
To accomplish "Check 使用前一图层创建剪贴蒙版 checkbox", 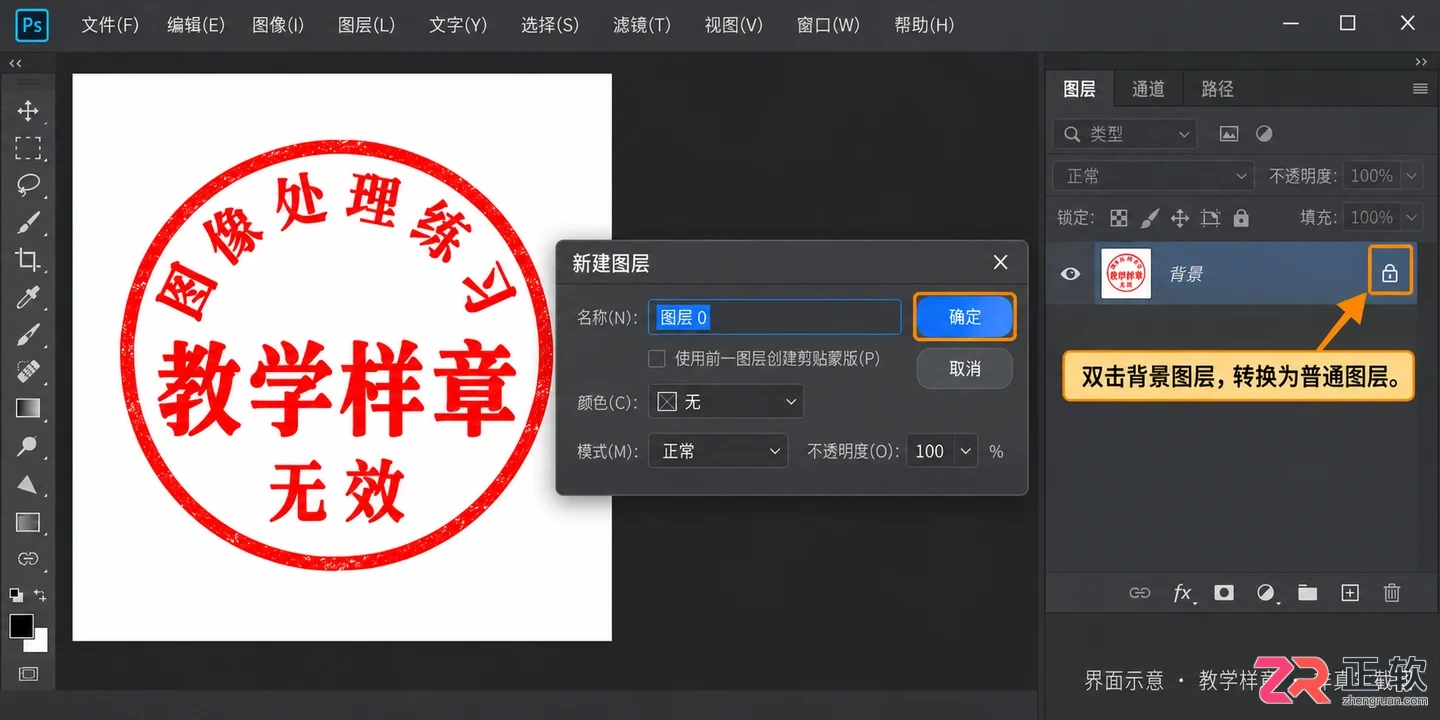I will (x=657, y=358).
